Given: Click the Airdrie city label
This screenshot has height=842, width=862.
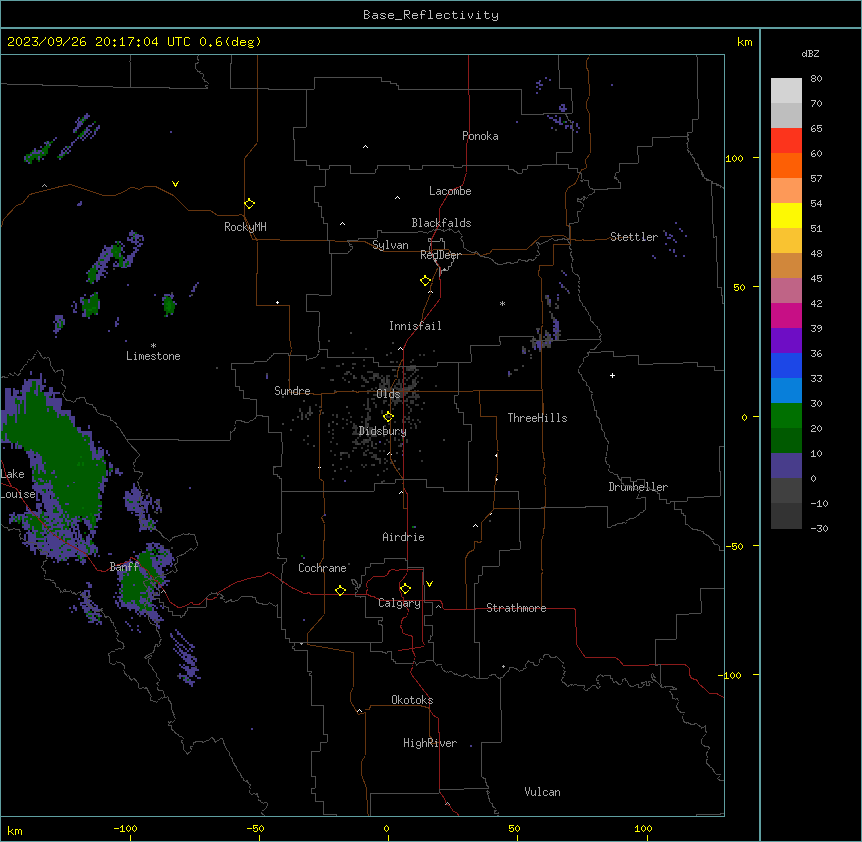Looking at the screenshot, I should click(403, 537).
